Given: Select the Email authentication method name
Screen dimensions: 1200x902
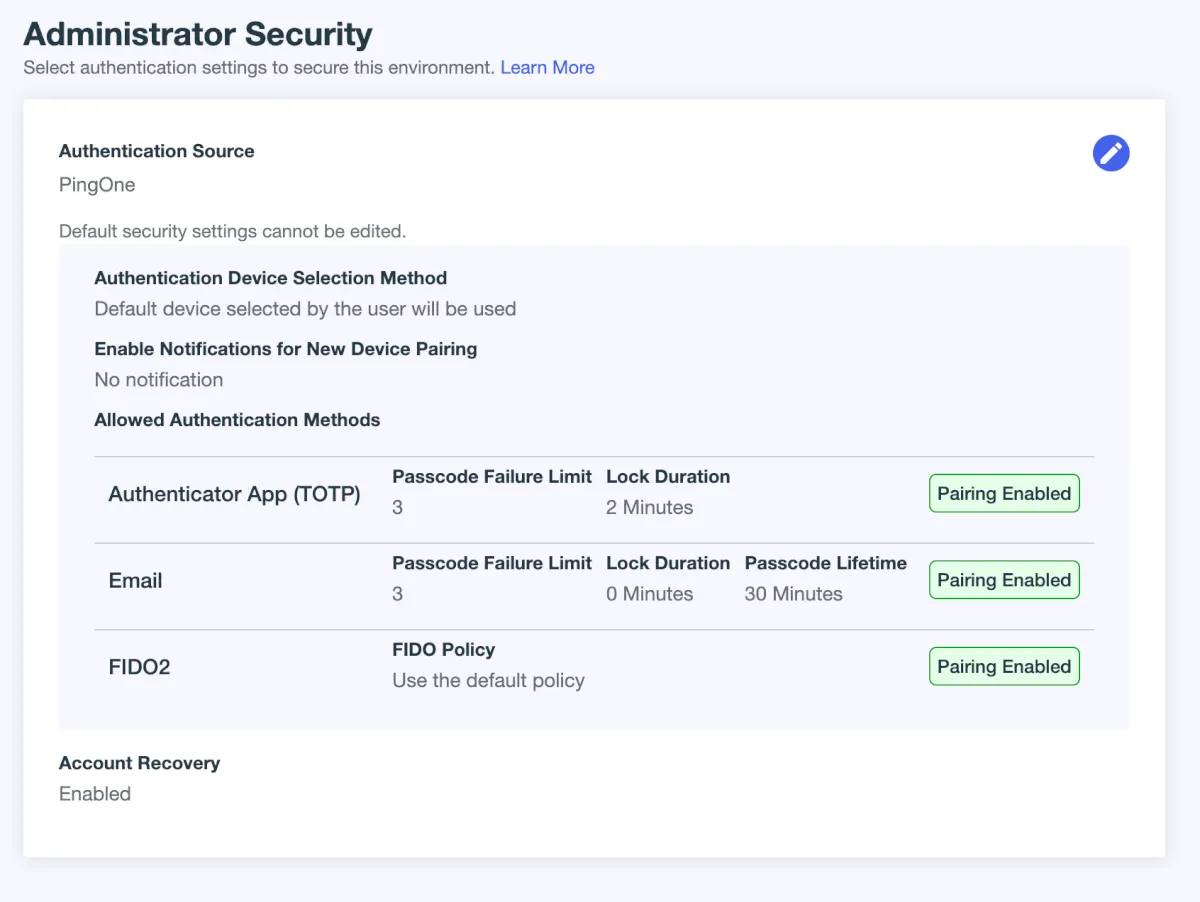Looking at the screenshot, I should (135, 581).
